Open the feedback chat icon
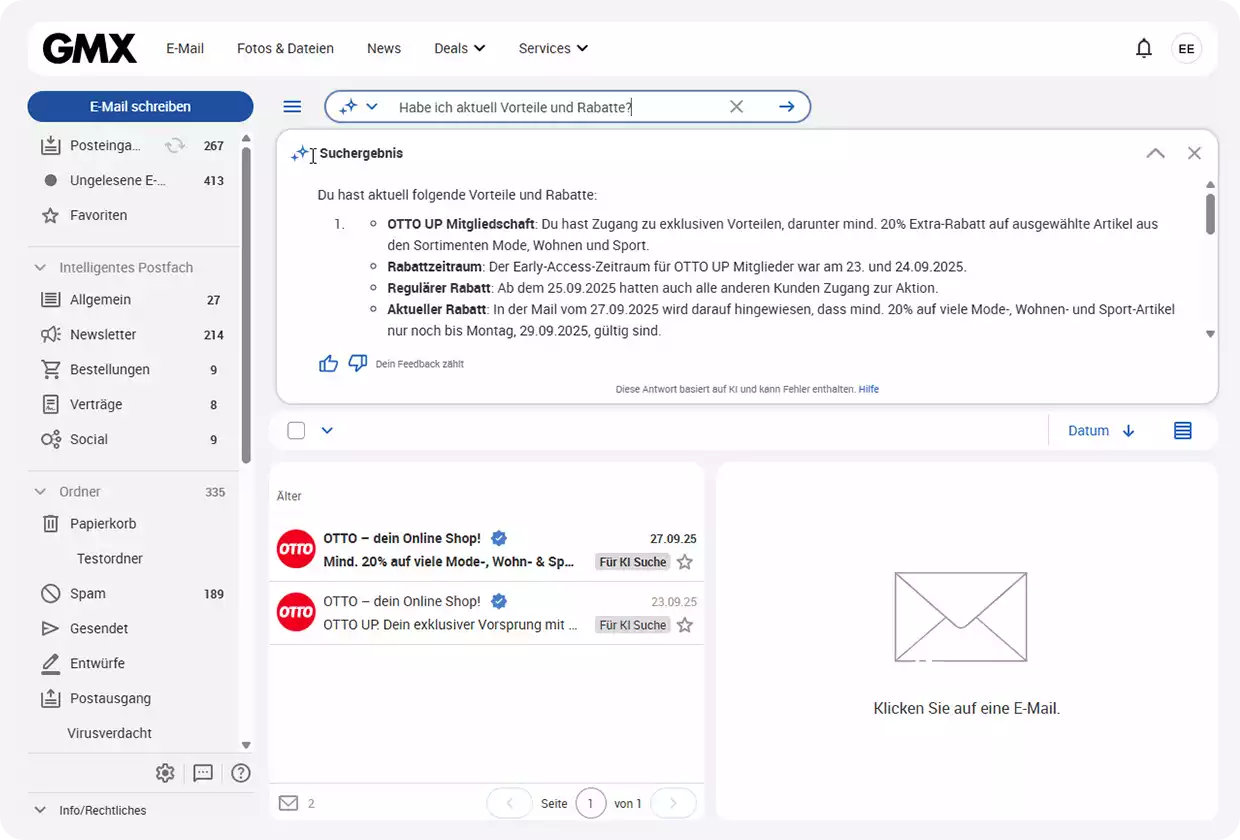The height and width of the screenshot is (840, 1240). pos(203,773)
